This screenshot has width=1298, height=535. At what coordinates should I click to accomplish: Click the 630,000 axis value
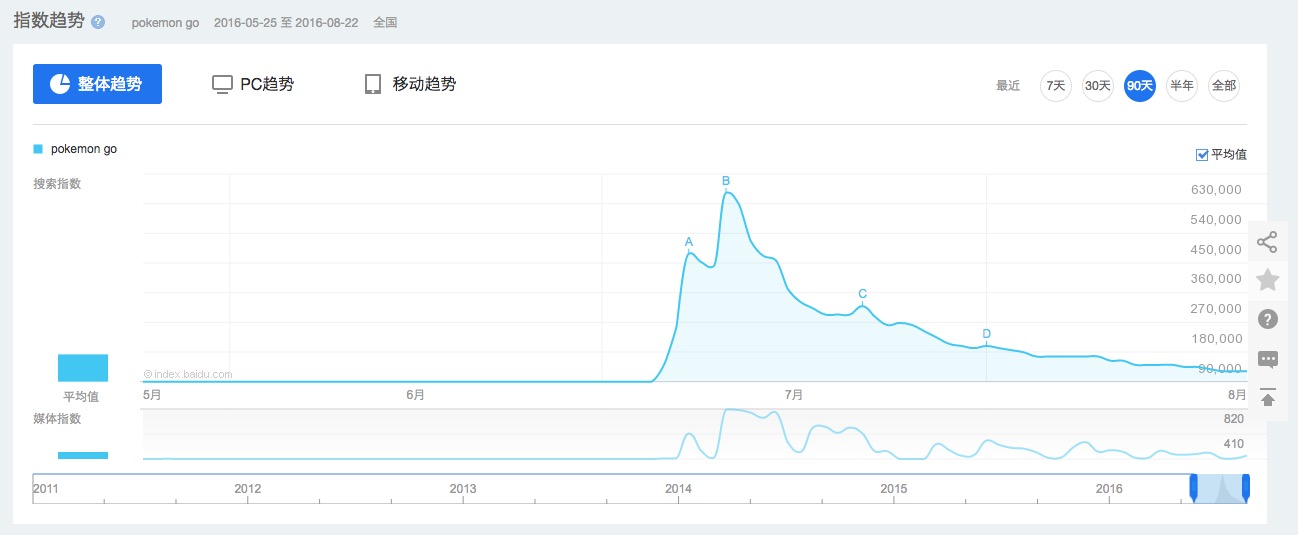pyautogui.click(x=1215, y=190)
